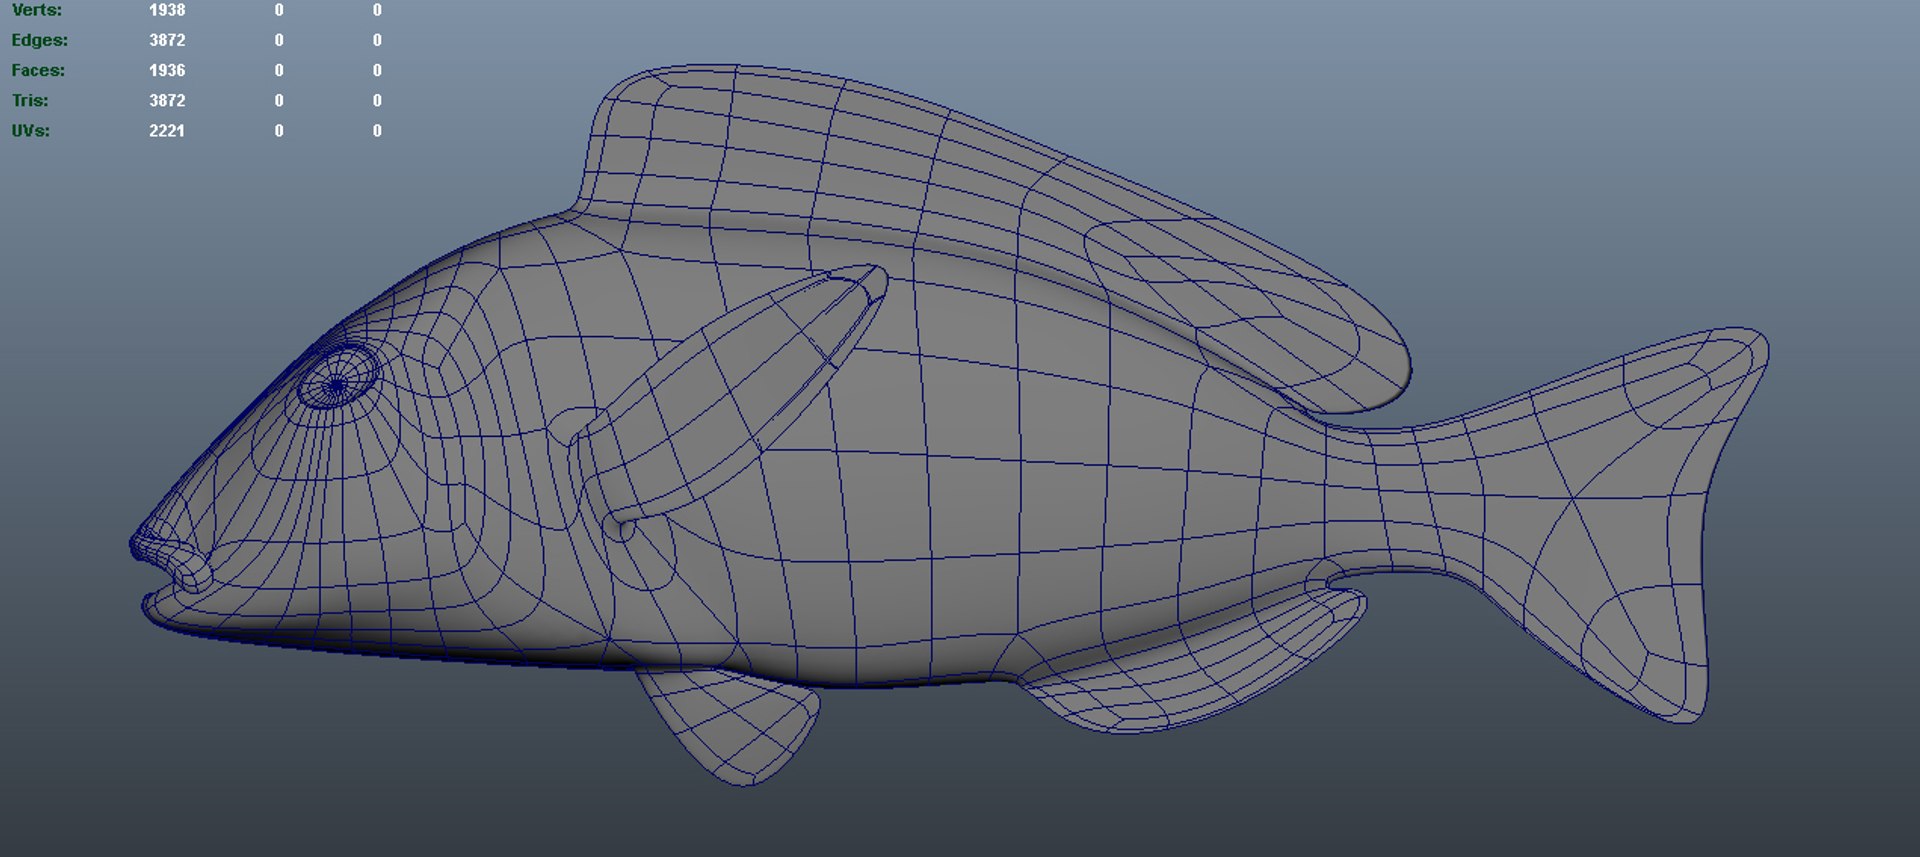Select the 3872 value in the Edges row
This screenshot has height=857, width=1920.
(167, 40)
